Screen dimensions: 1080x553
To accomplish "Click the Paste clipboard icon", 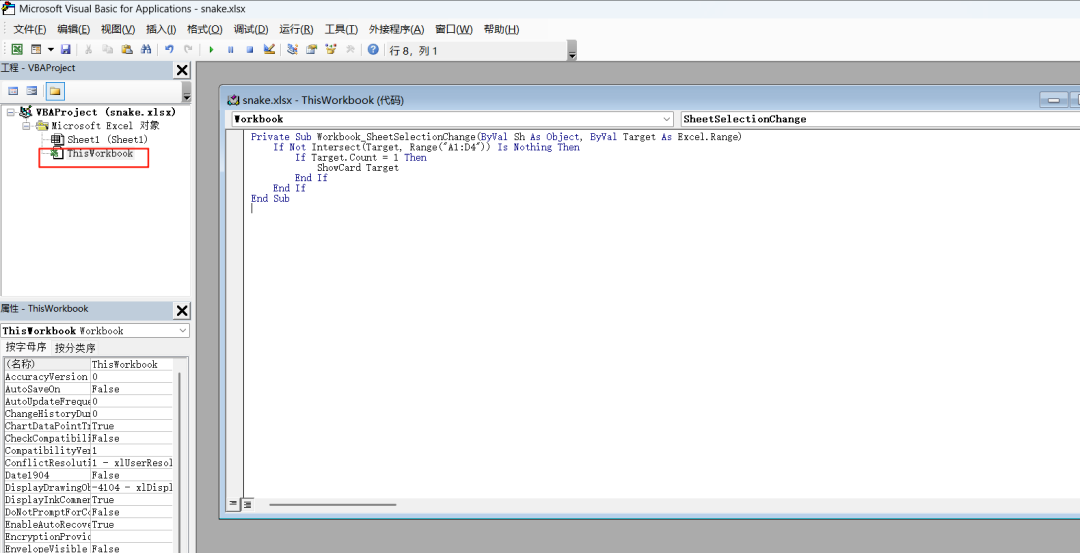I will [x=127, y=50].
